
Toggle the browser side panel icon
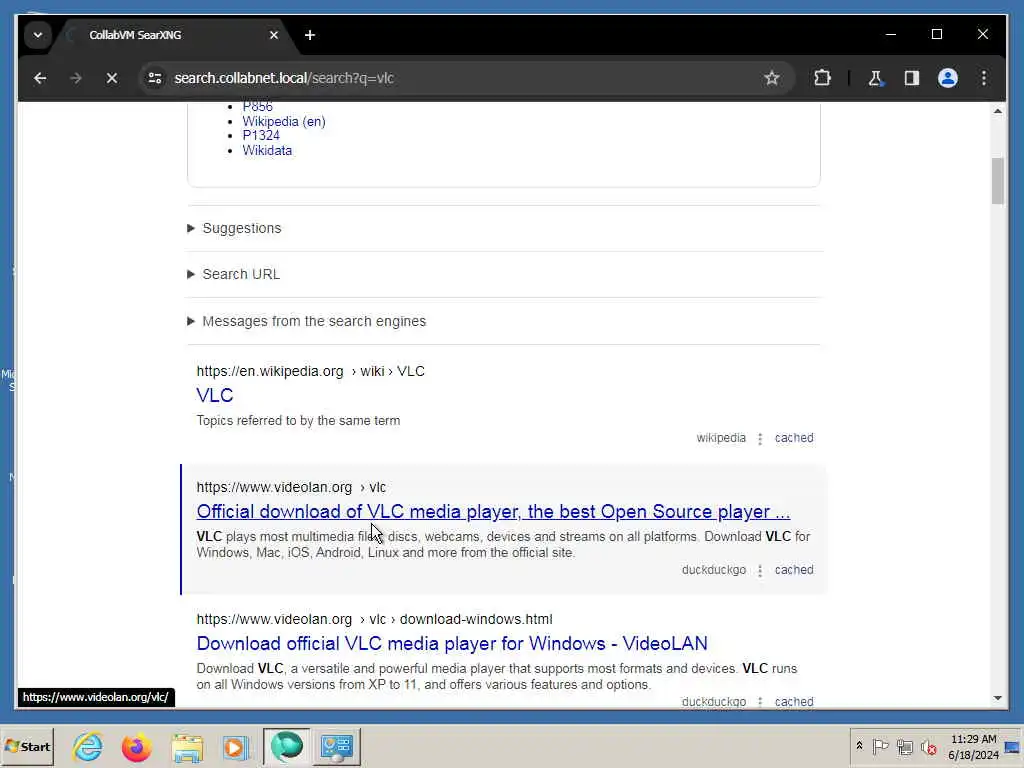point(912,78)
